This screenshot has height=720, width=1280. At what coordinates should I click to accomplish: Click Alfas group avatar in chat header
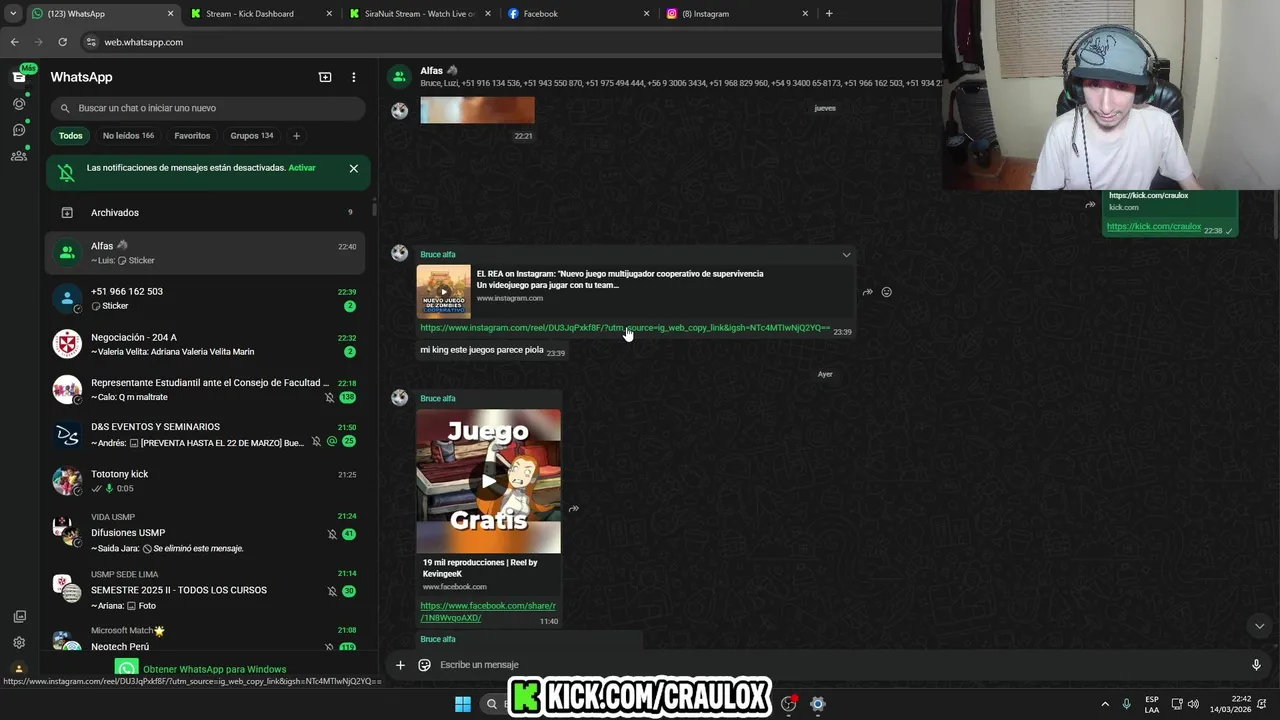tap(400, 77)
